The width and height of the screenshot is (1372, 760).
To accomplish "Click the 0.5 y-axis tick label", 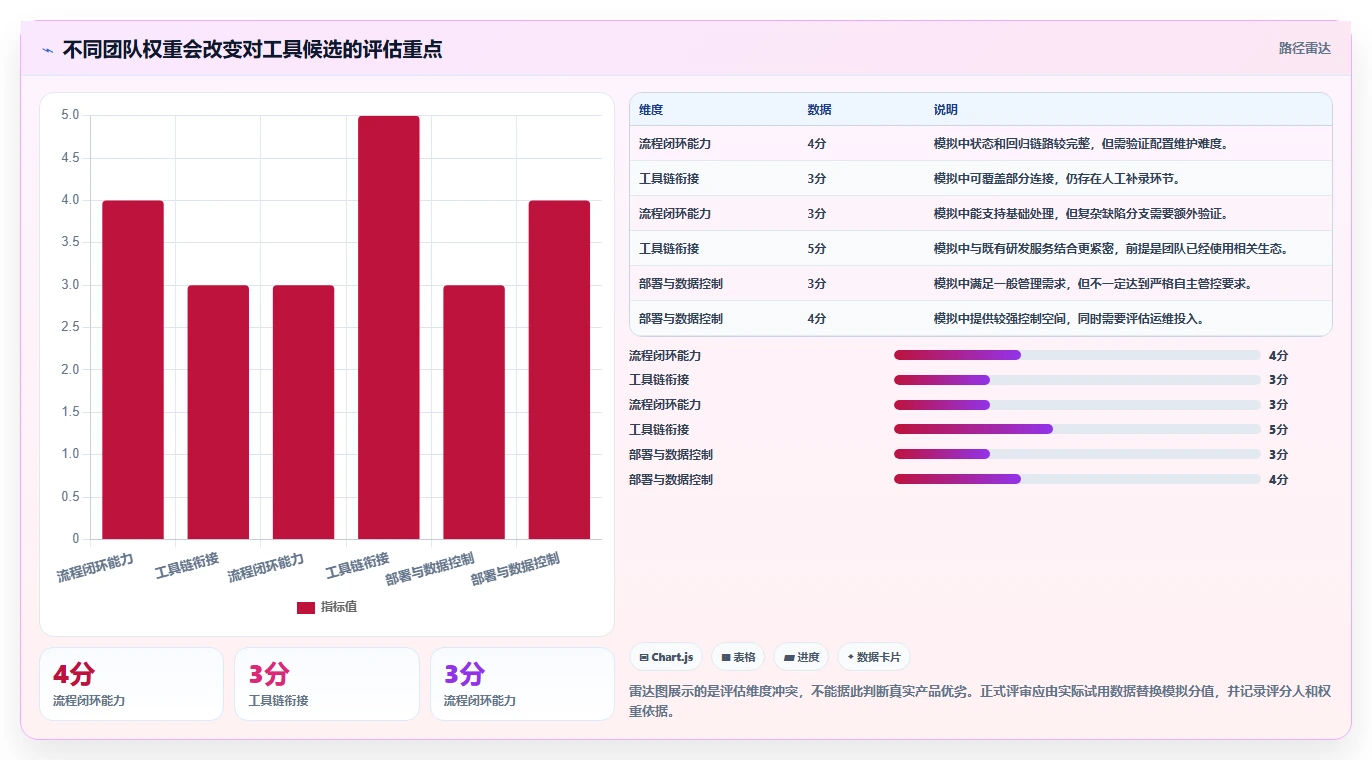I will (70, 497).
